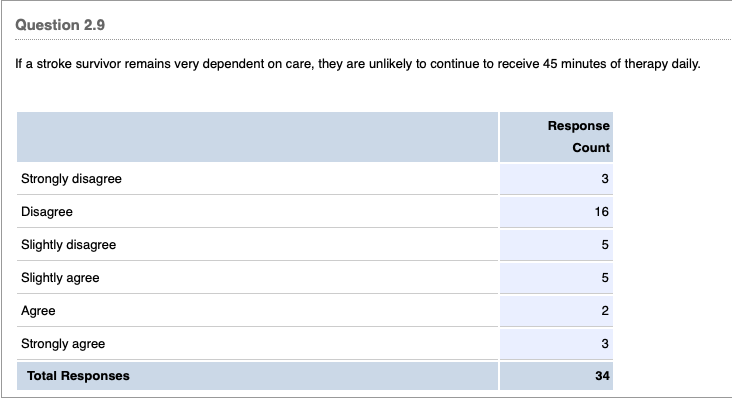Viewport: 732px width, 399px height.
Task: Select the count 3 for Strongly disagree
Action: click(x=605, y=179)
